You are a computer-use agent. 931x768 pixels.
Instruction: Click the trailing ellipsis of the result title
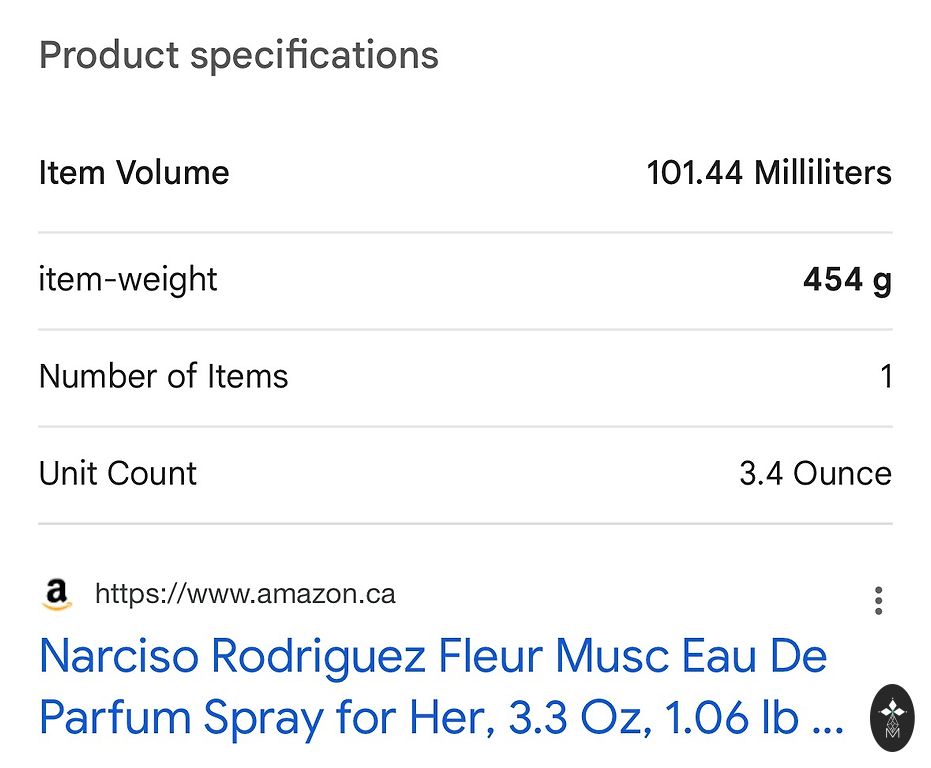pyautogui.click(x=828, y=720)
